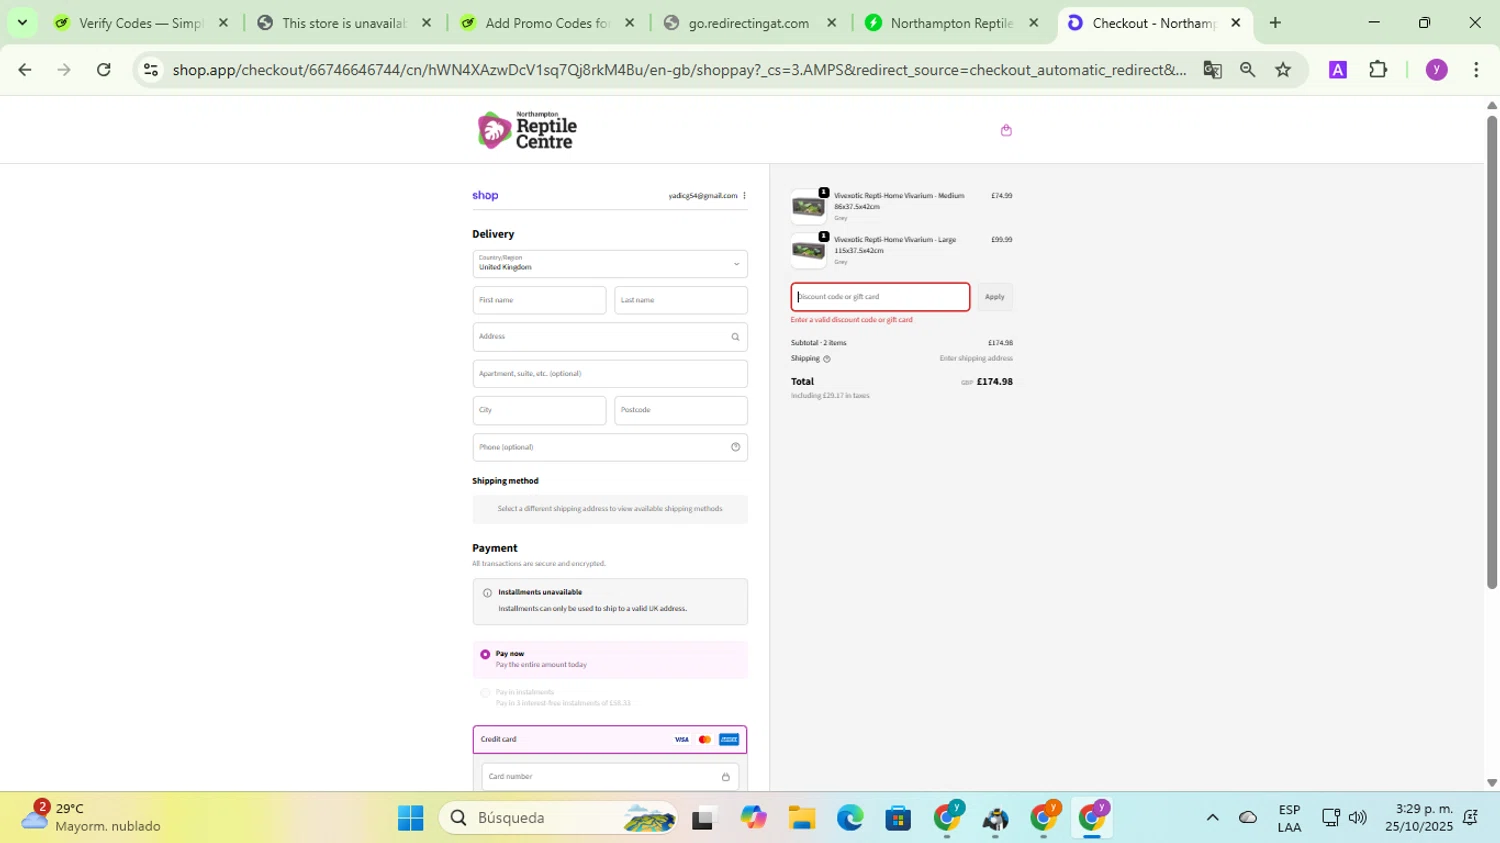
Task: Click the First name field
Action: pyautogui.click(x=539, y=300)
